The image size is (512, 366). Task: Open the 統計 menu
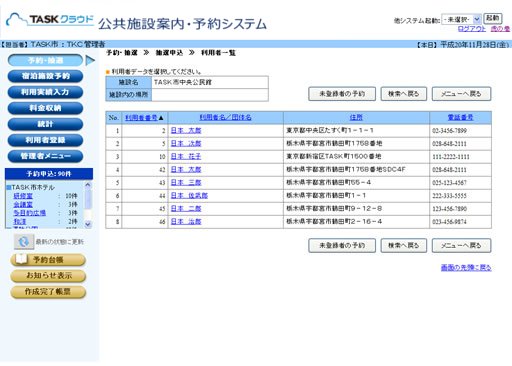[45, 124]
